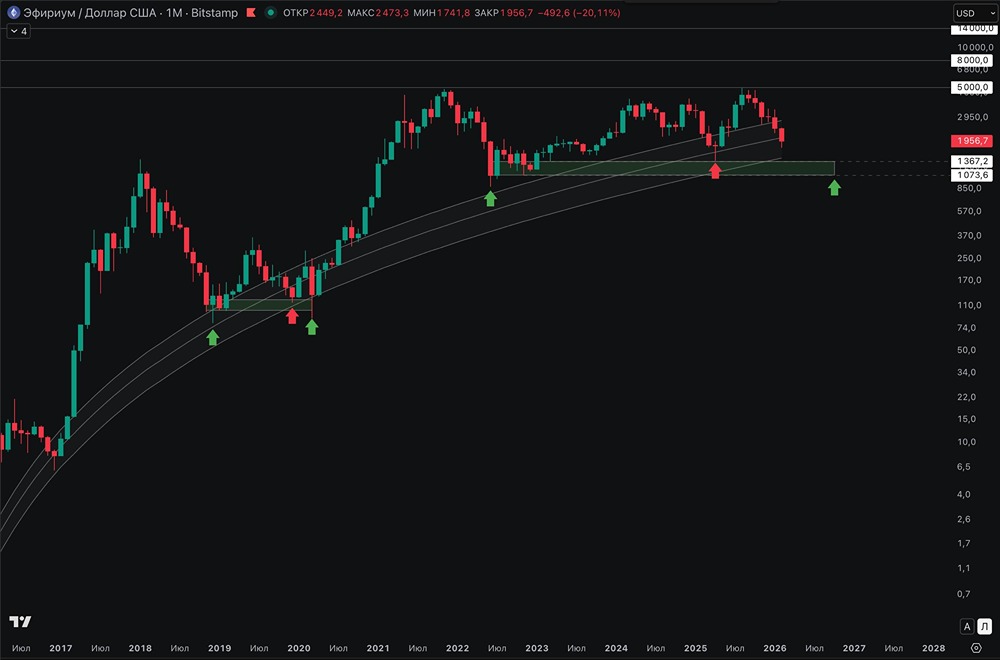Screen dimensions: 1000x660
Task: Select the green arrow marker under the mid-2022 low
Action: (490, 198)
